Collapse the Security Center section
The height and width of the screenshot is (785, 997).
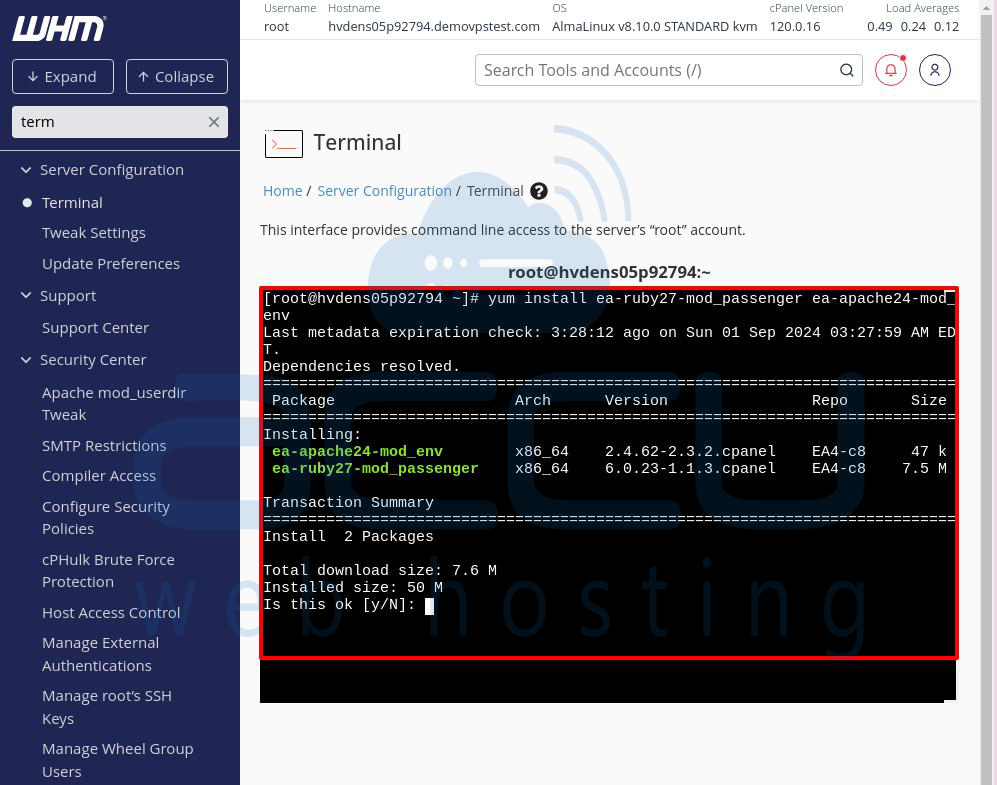[26, 360]
